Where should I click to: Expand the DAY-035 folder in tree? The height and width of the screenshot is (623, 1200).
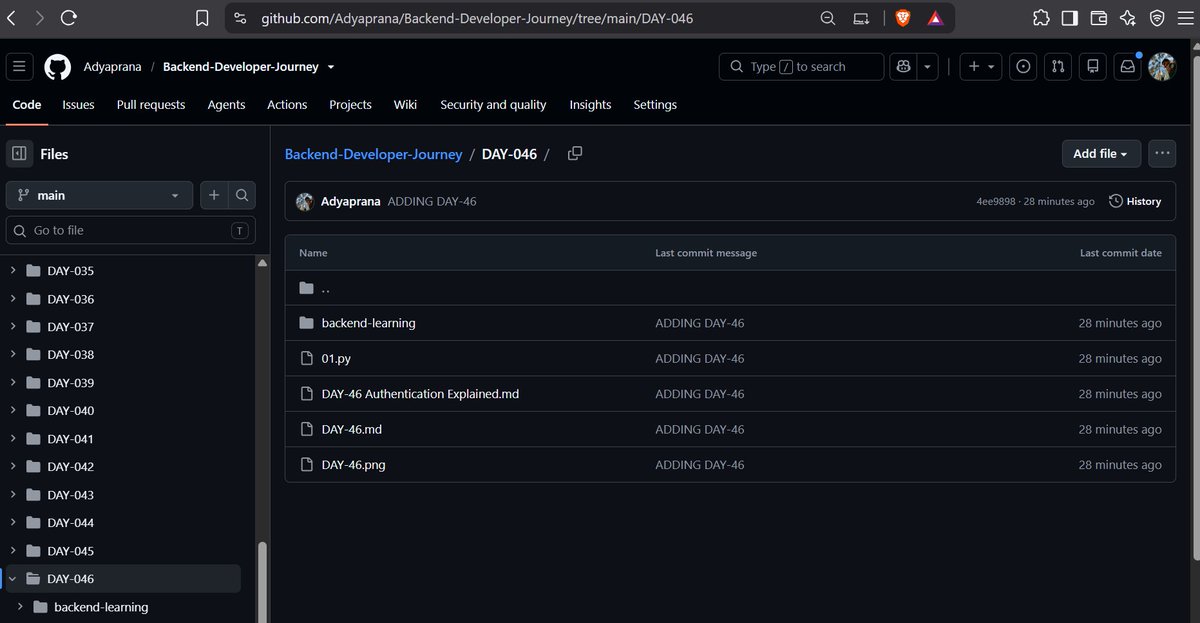13,271
